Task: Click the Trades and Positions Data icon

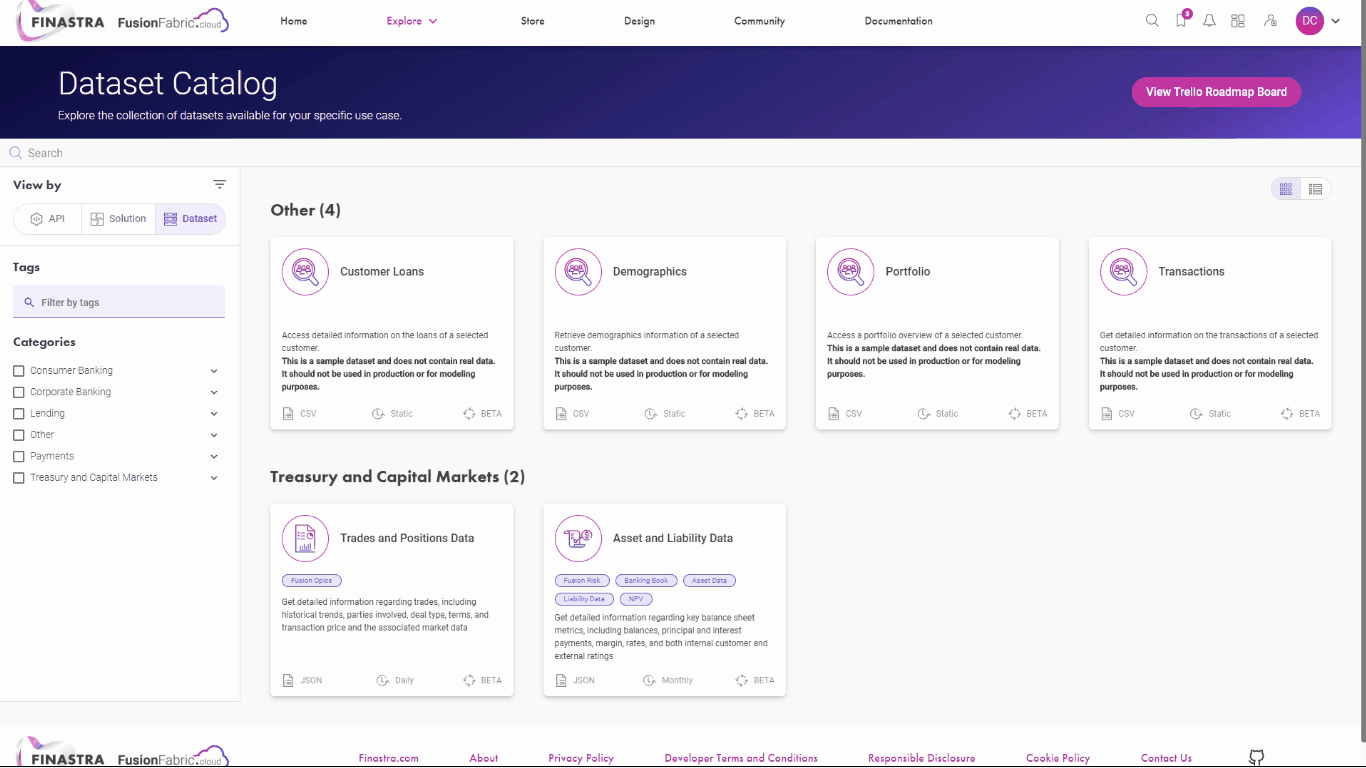Action: 305,538
